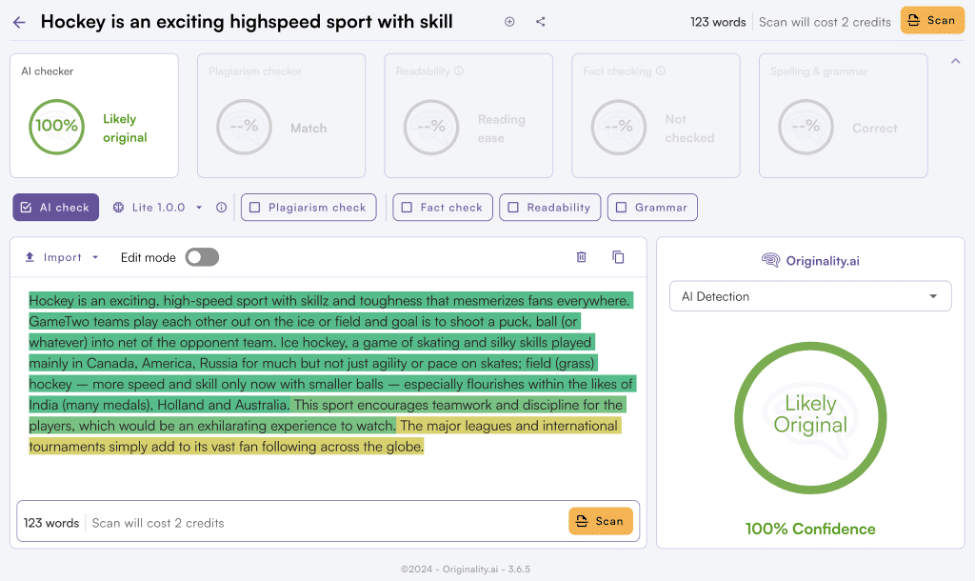The image size is (977, 581).
Task: Click the delete (trash) icon above the text
Action: [x=581, y=257]
